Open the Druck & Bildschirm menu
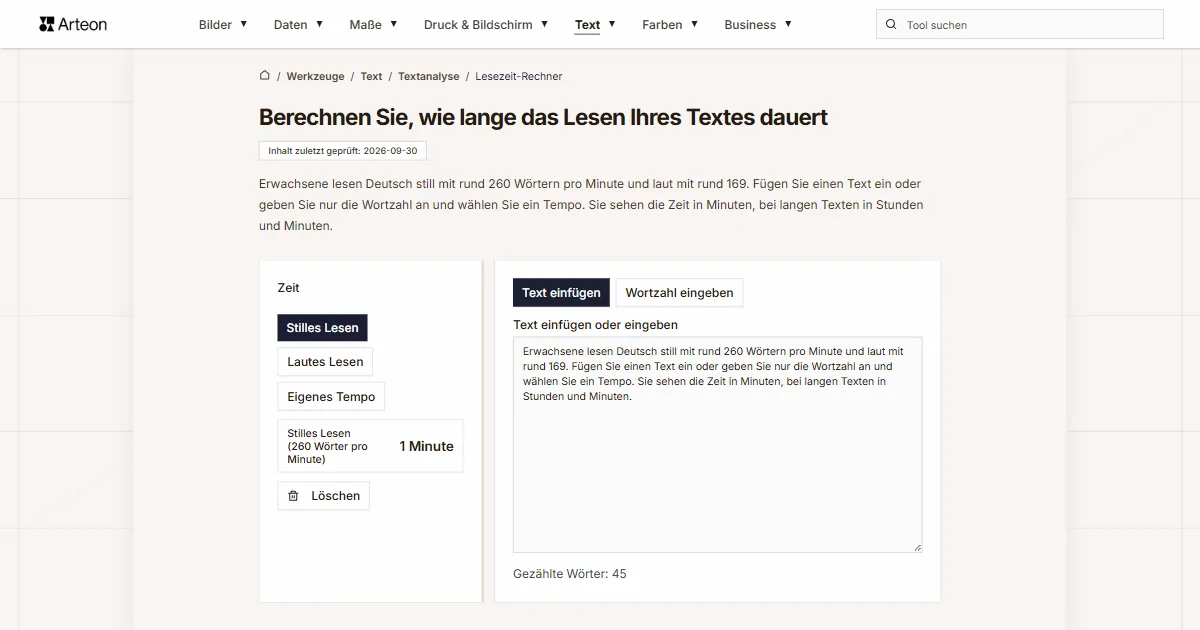1200x630 pixels. [x=478, y=24]
